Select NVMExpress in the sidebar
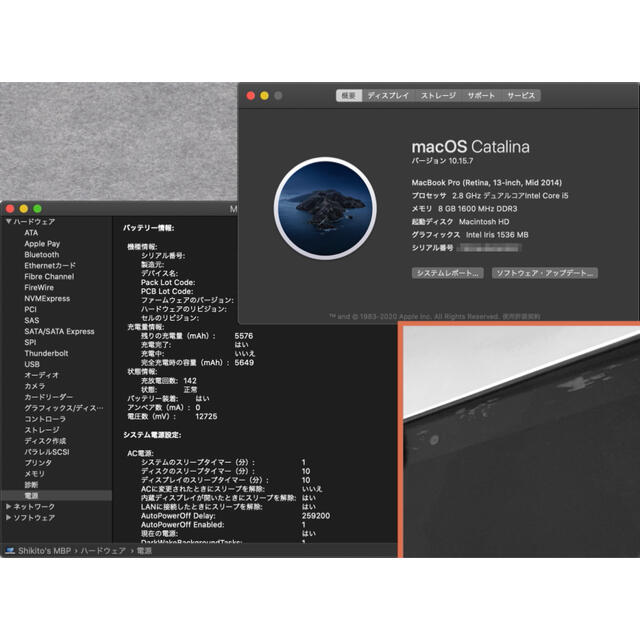The height and width of the screenshot is (640, 640). [x=47, y=299]
